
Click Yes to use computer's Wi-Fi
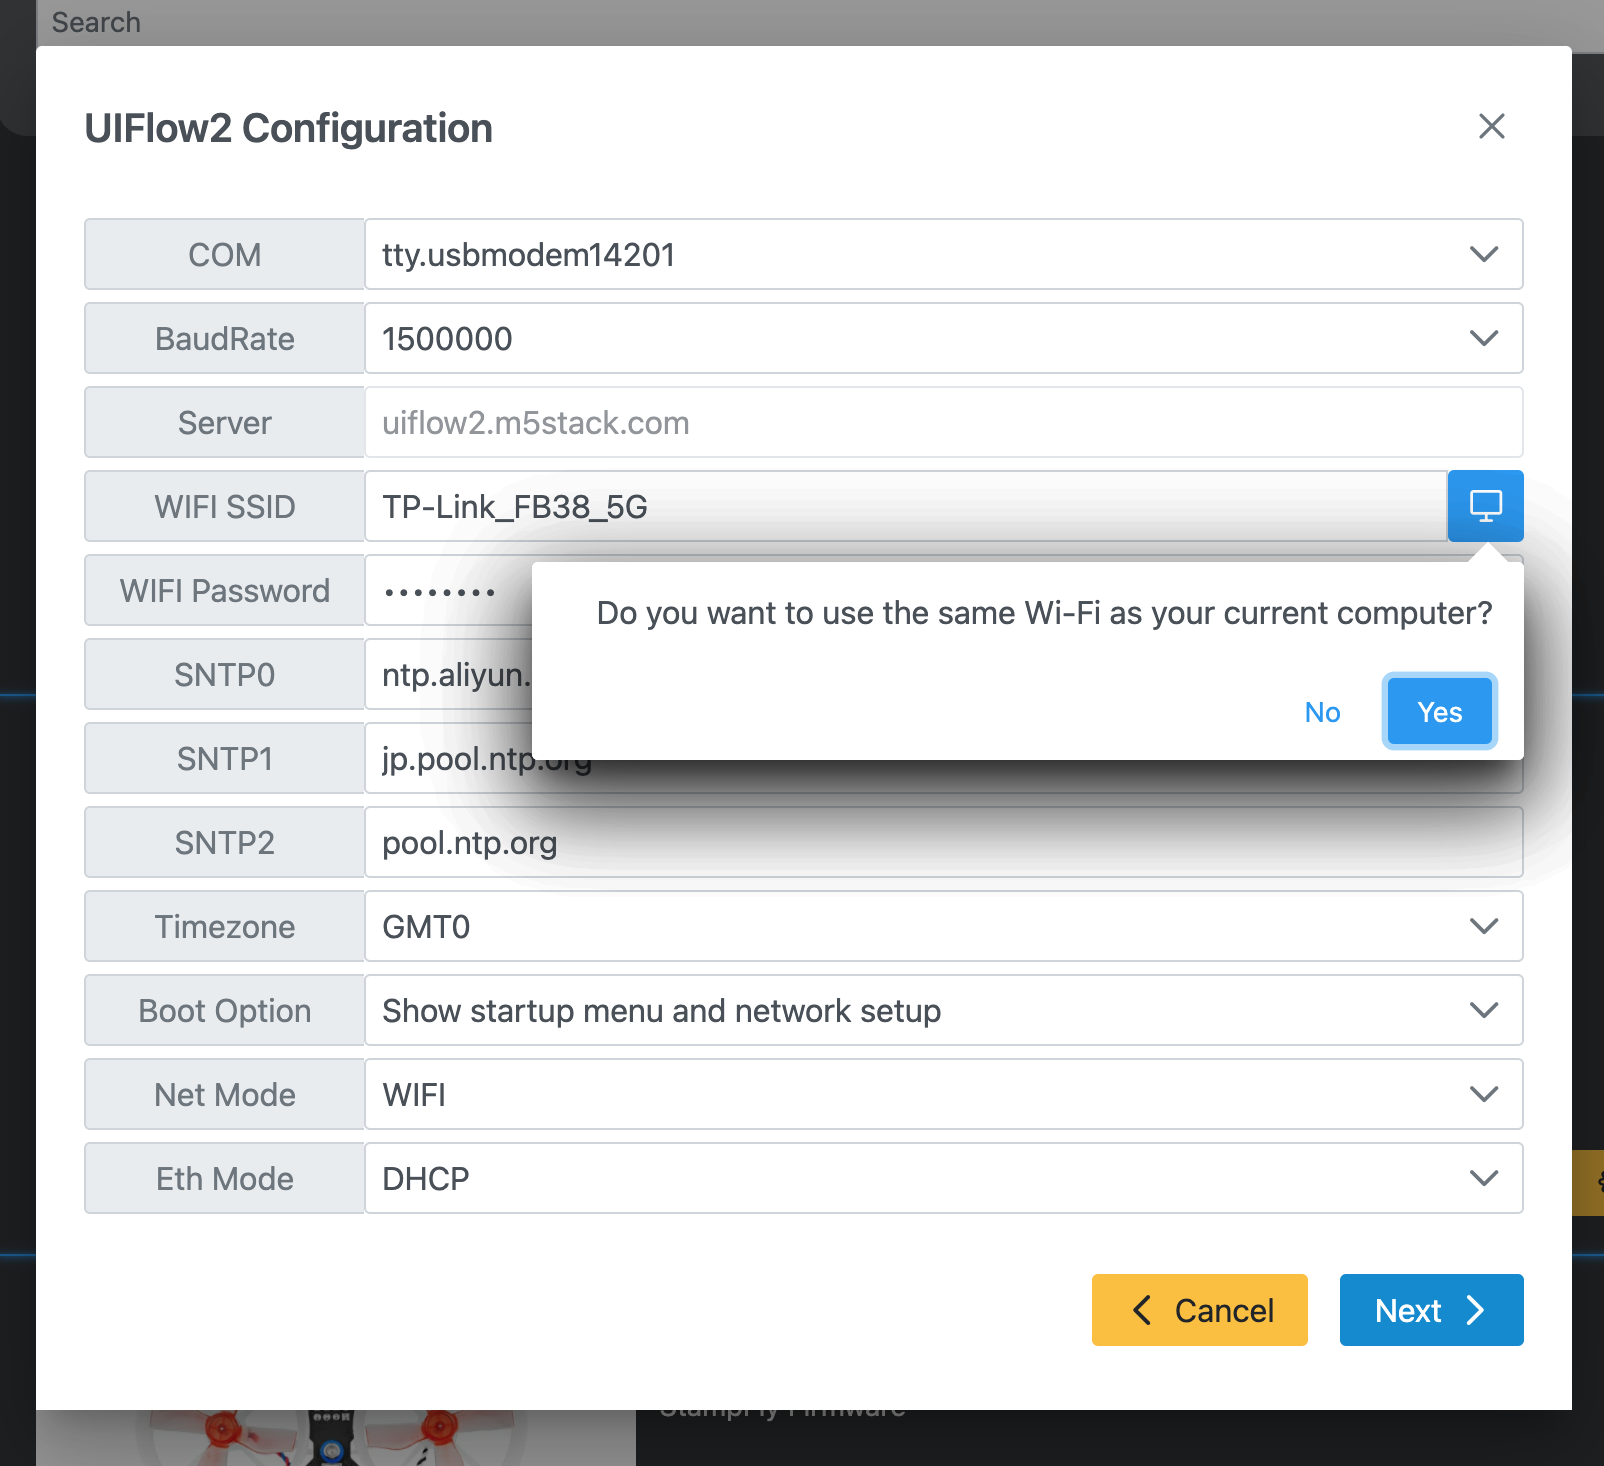1439,712
